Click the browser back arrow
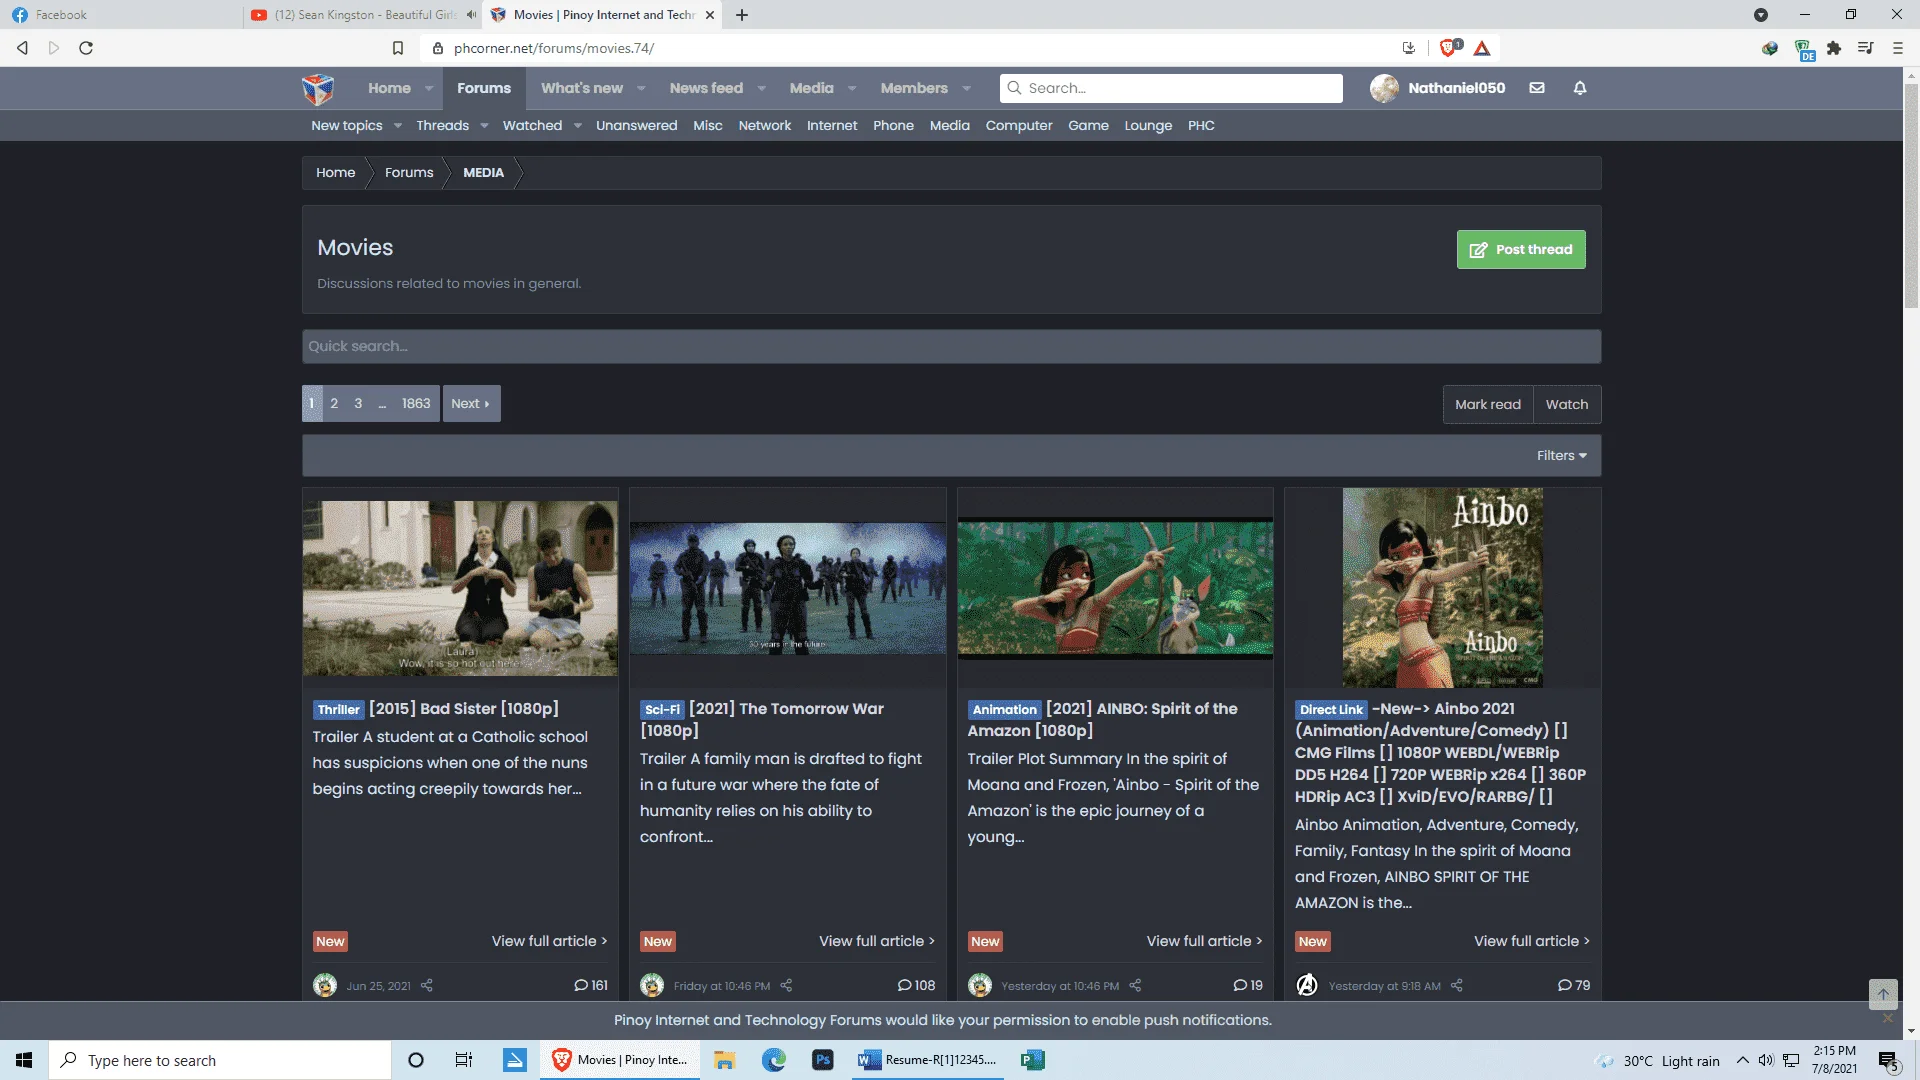This screenshot has height=1080, width=1920. click(x=22, y=48)
